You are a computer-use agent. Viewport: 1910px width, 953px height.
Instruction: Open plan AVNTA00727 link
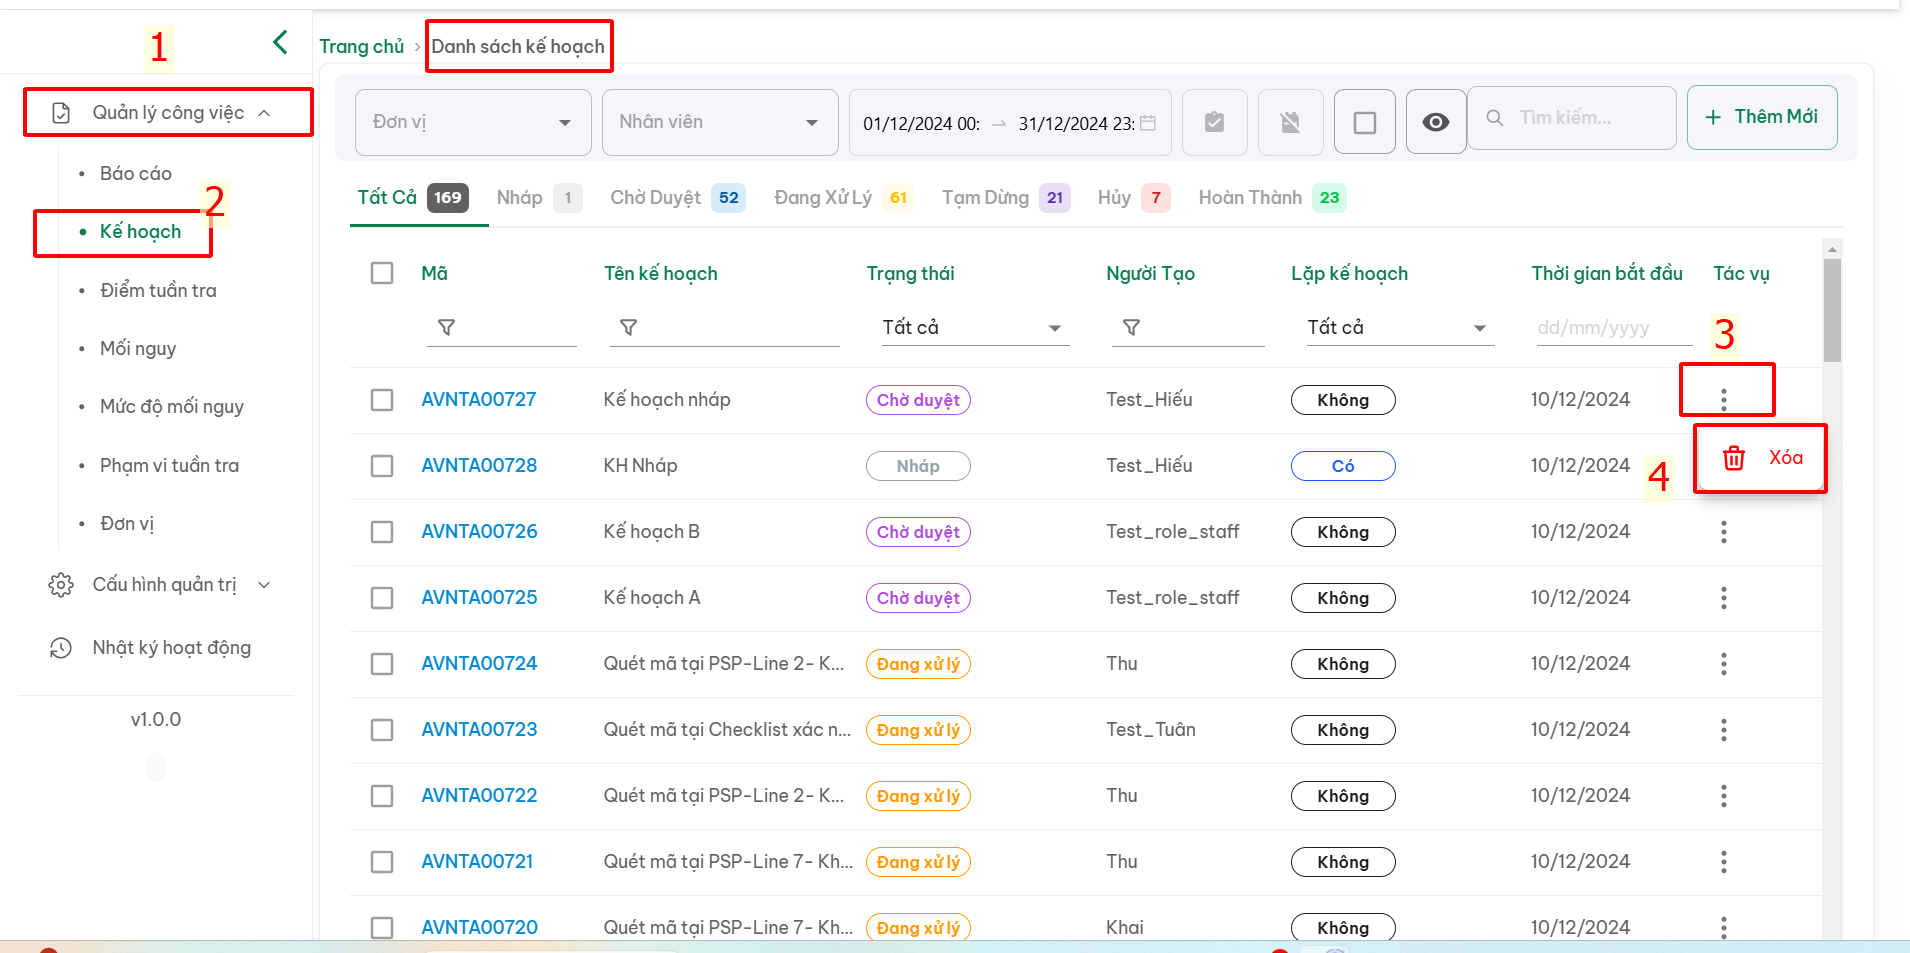tap(479, 400)
